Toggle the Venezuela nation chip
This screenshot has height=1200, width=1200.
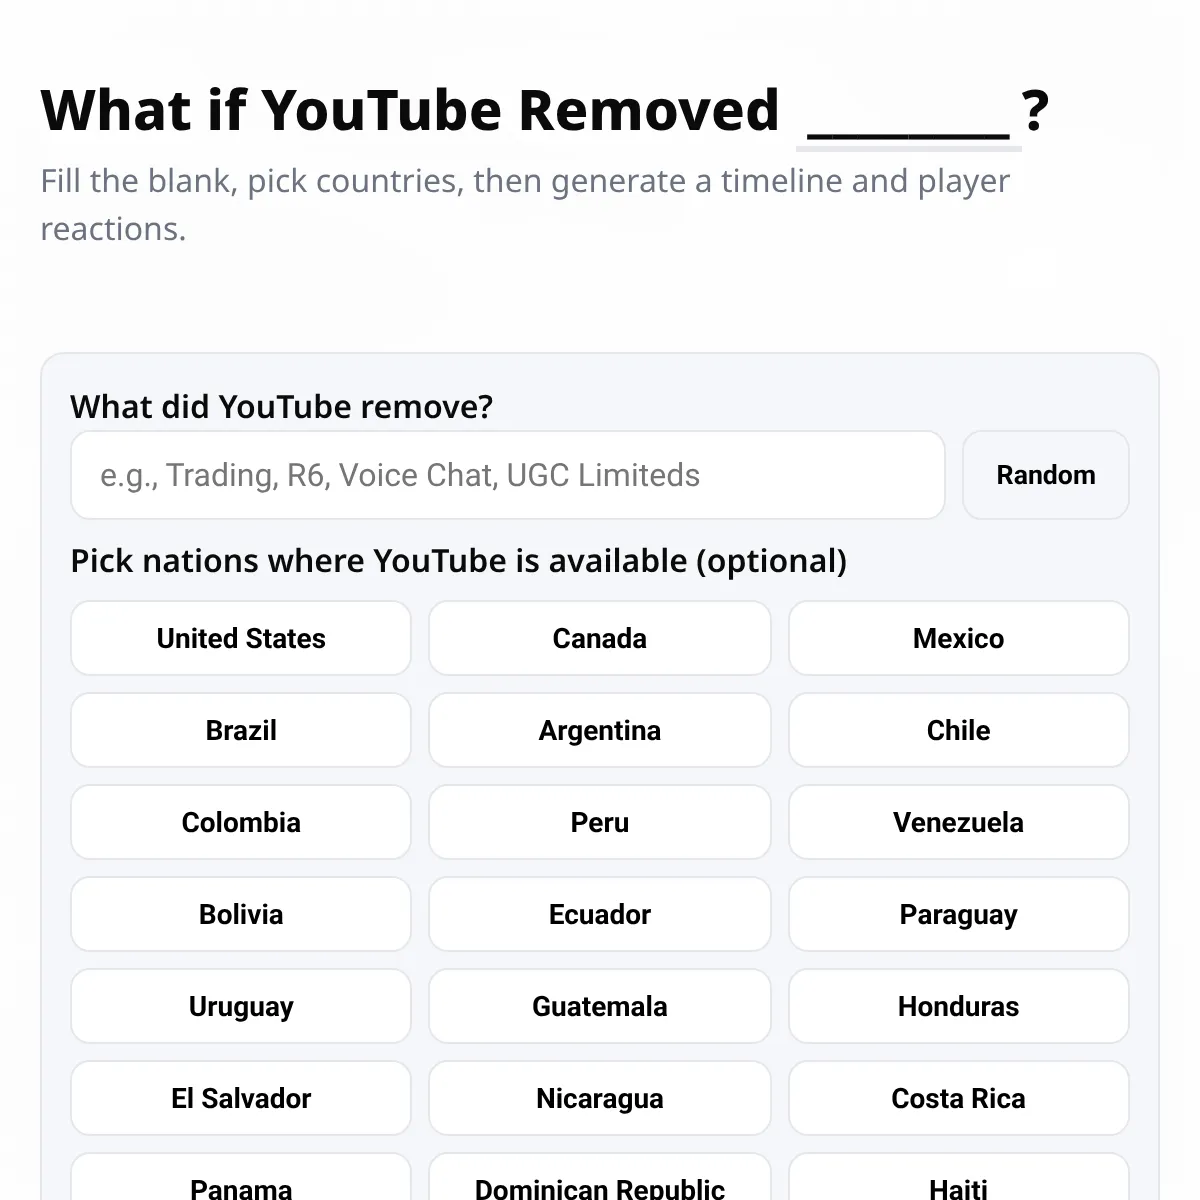click(x=958, y=822)
